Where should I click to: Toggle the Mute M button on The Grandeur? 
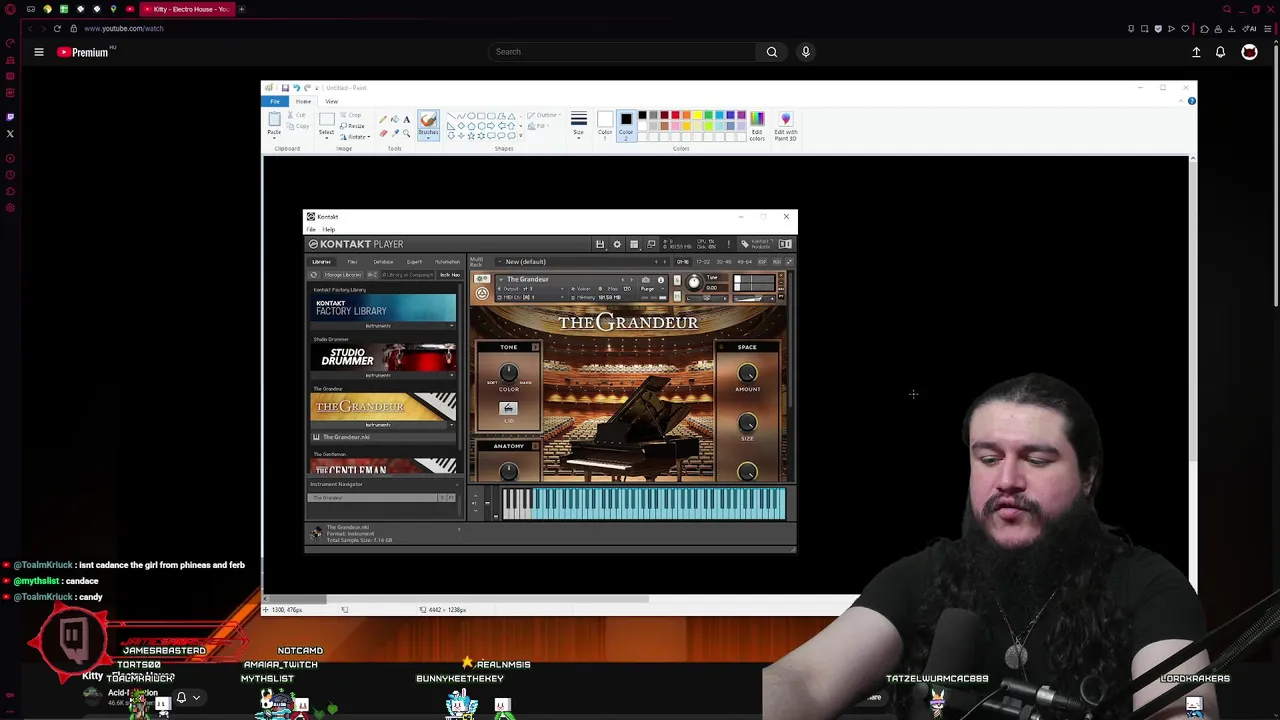pyautogui.click(x=677, y=295)
